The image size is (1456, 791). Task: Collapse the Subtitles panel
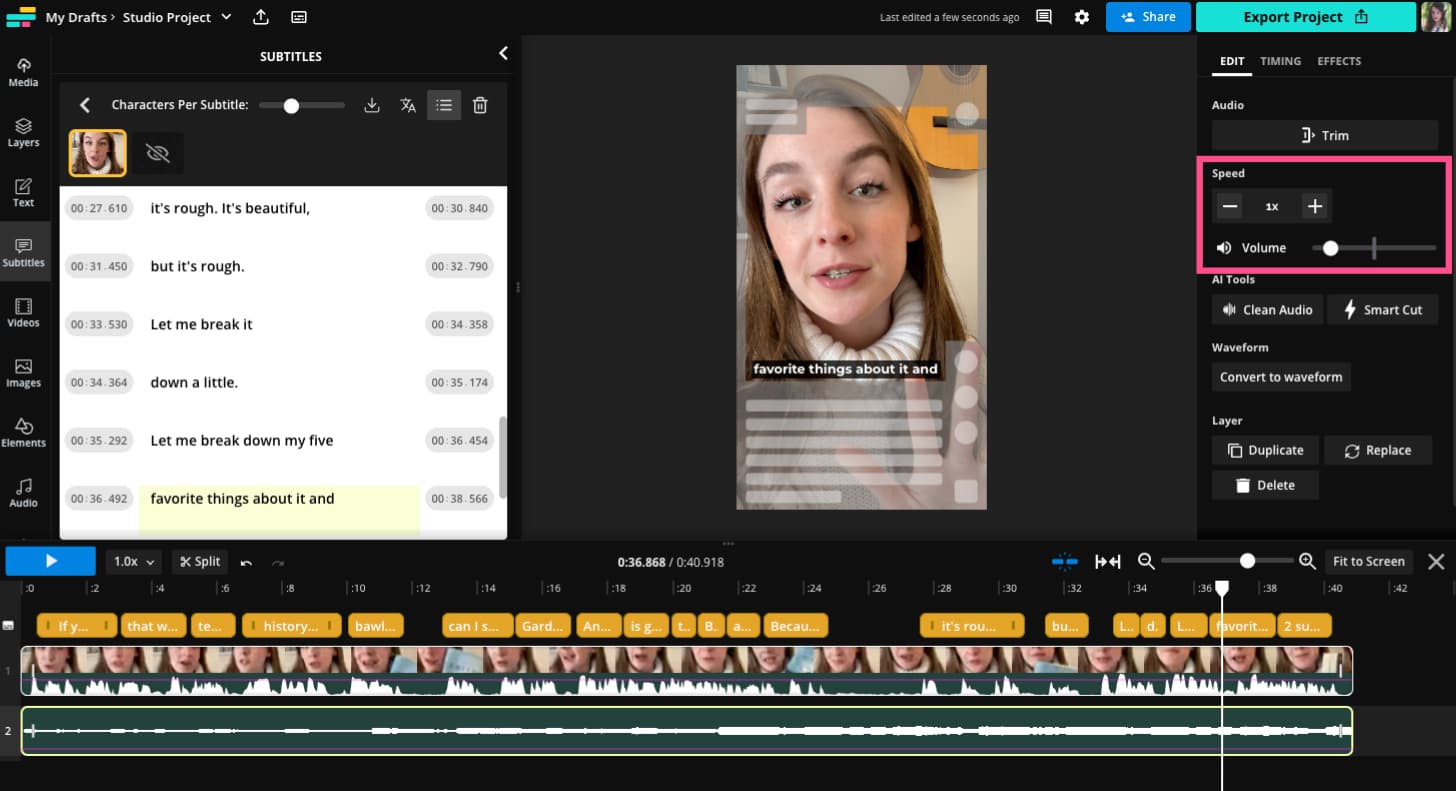tap(503, 53)
